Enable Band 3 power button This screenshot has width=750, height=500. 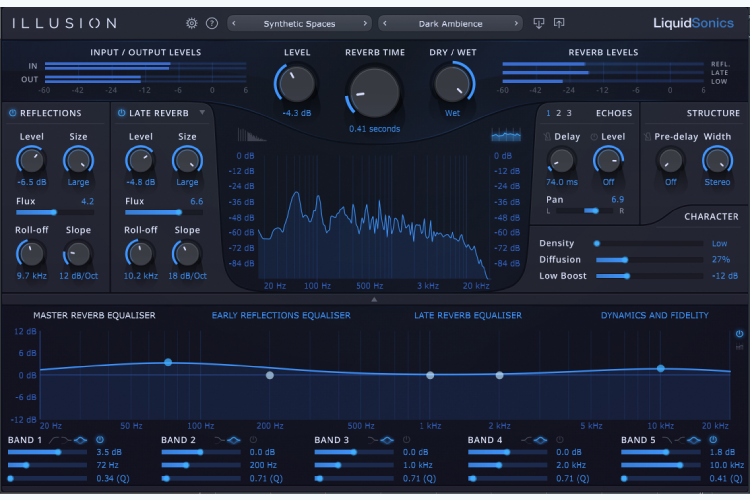pos(407,440)
